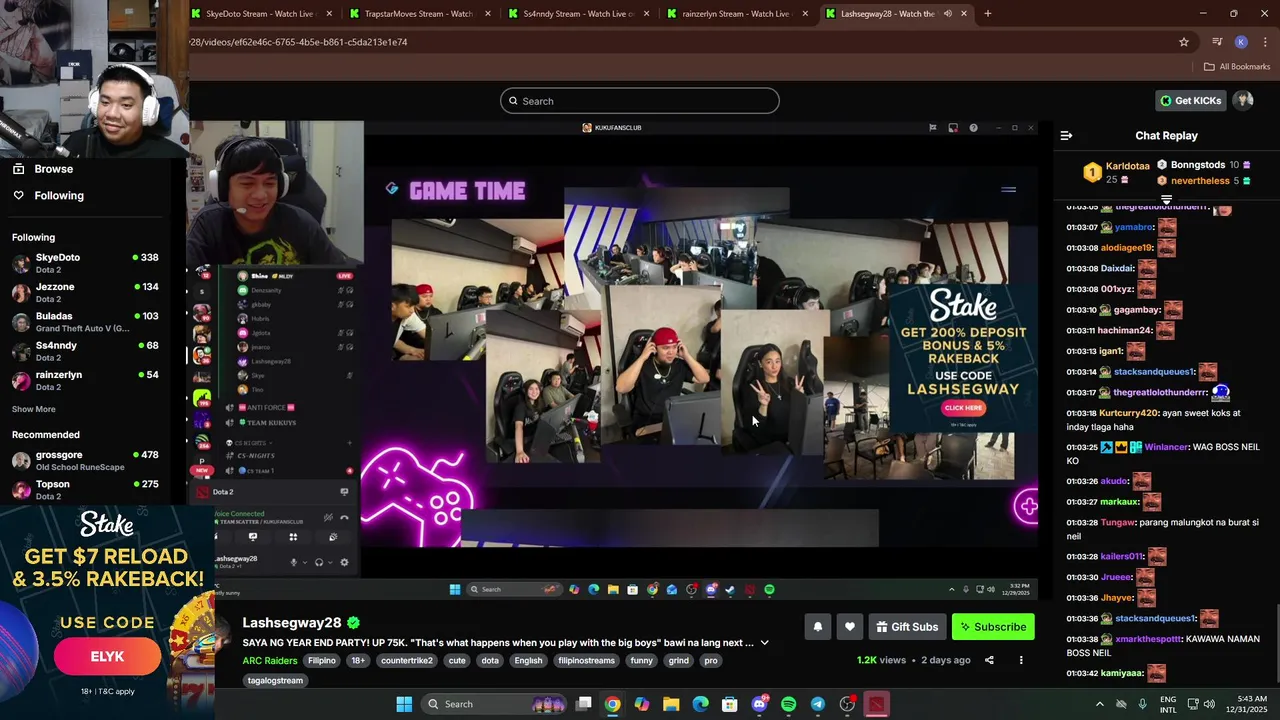Open Discord from the taskbar

(759, 704)
